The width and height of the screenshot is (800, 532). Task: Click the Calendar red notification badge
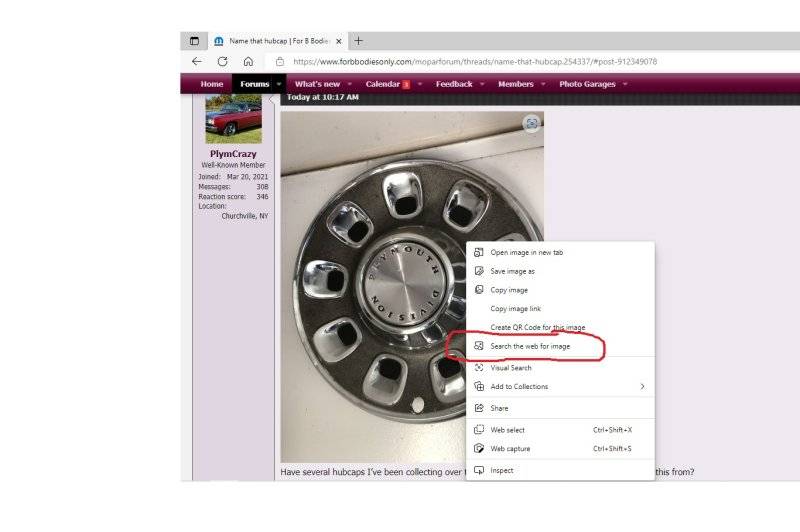(406, 85)
